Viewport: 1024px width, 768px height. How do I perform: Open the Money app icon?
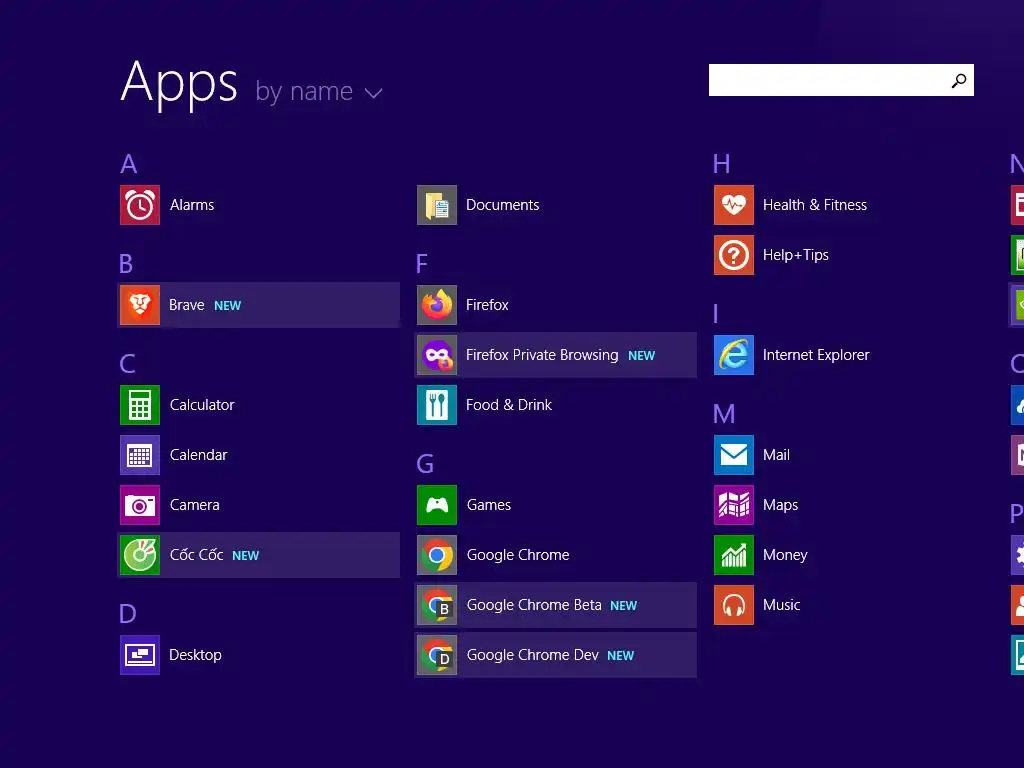(734, 555)
